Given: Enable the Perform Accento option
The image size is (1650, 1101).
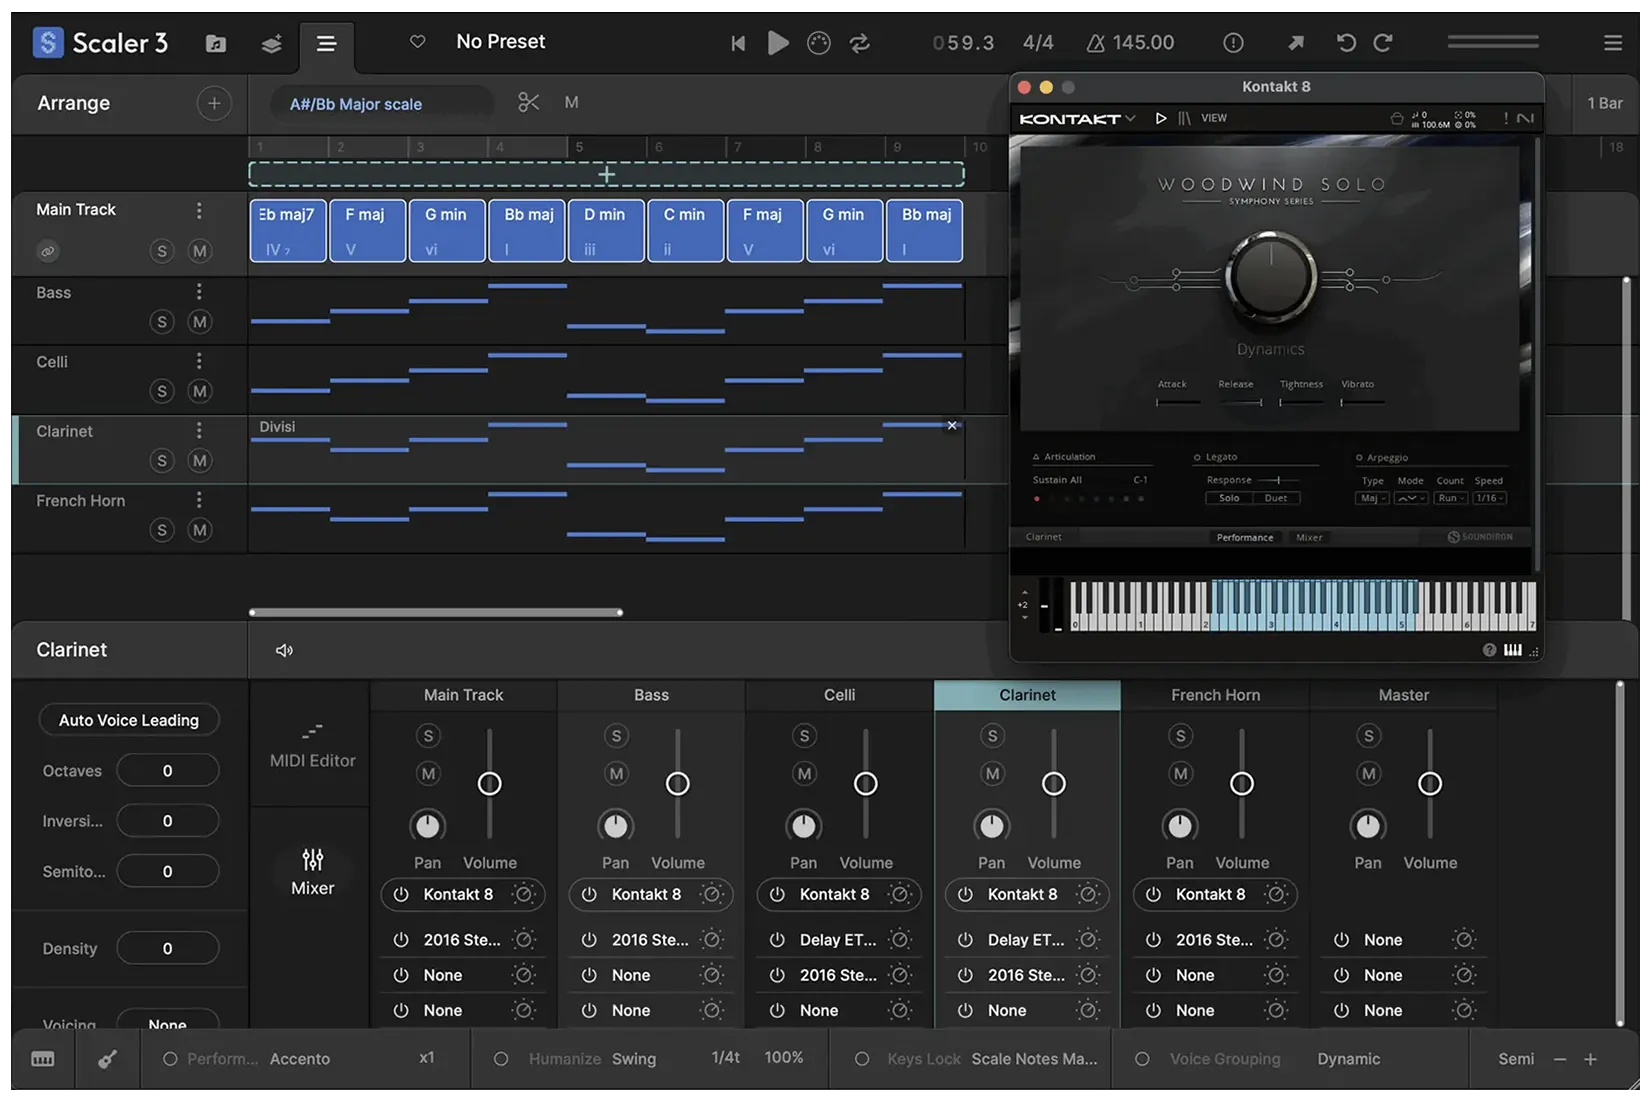Looking at the screenshot, I should point(170,1059).
